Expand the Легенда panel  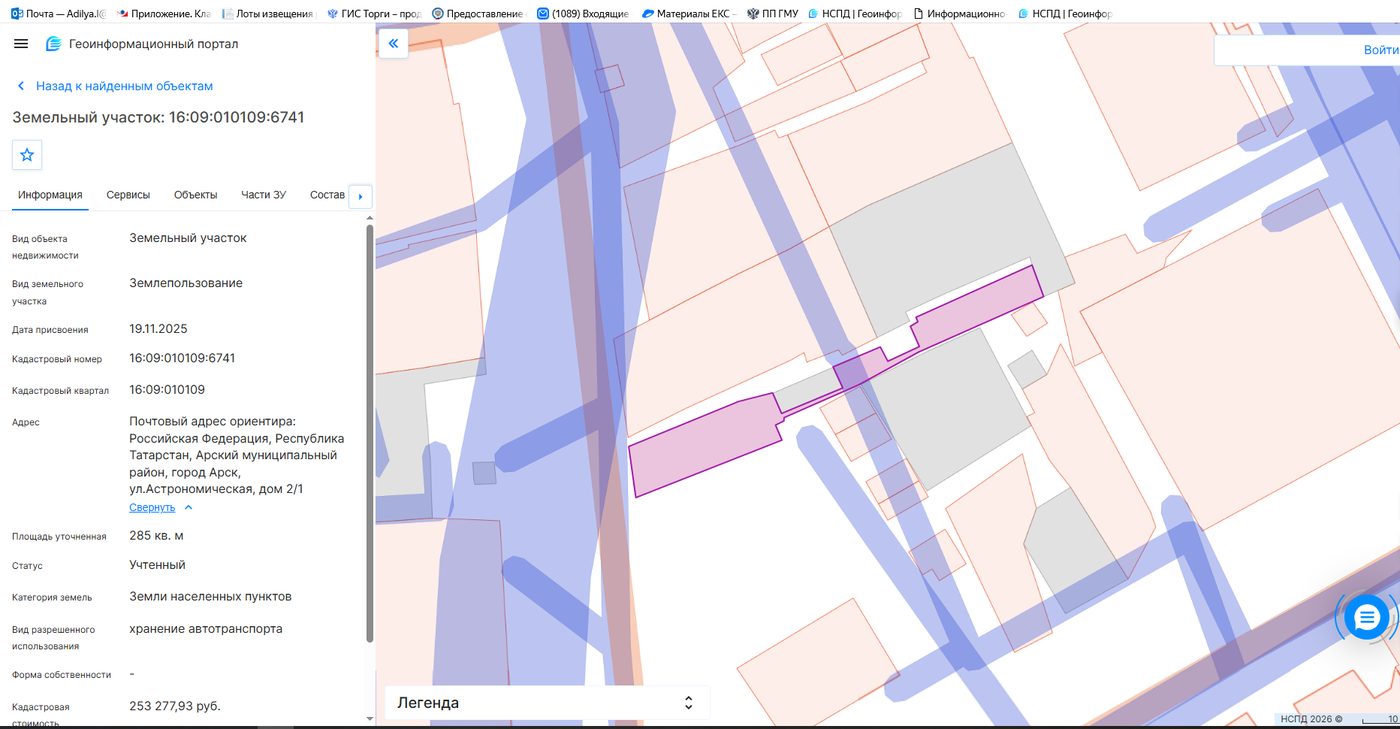click(x=547, y=703)
